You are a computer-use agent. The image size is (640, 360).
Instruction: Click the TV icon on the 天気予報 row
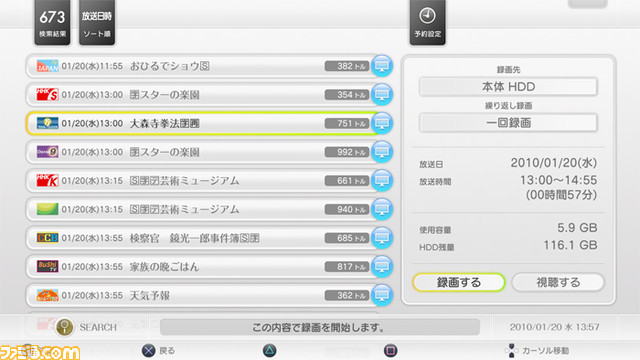tap(382, 295)
